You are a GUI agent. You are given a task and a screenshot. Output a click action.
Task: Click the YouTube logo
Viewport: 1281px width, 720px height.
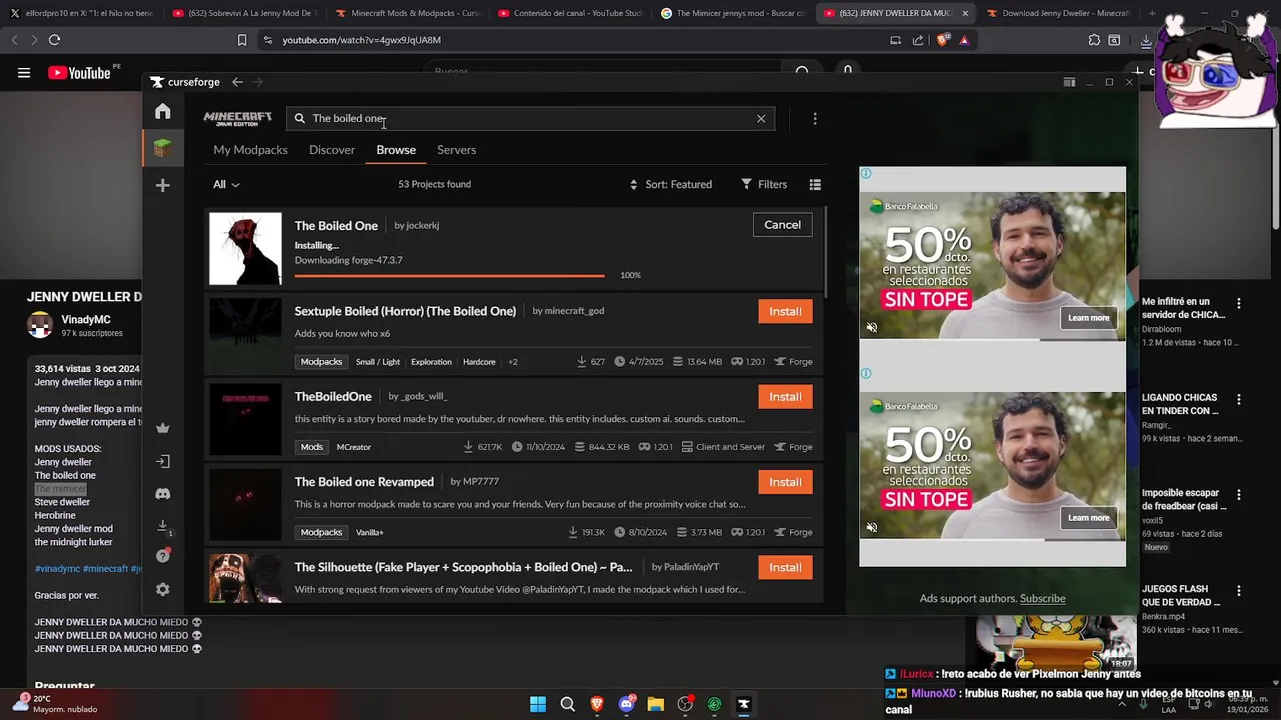79,72
